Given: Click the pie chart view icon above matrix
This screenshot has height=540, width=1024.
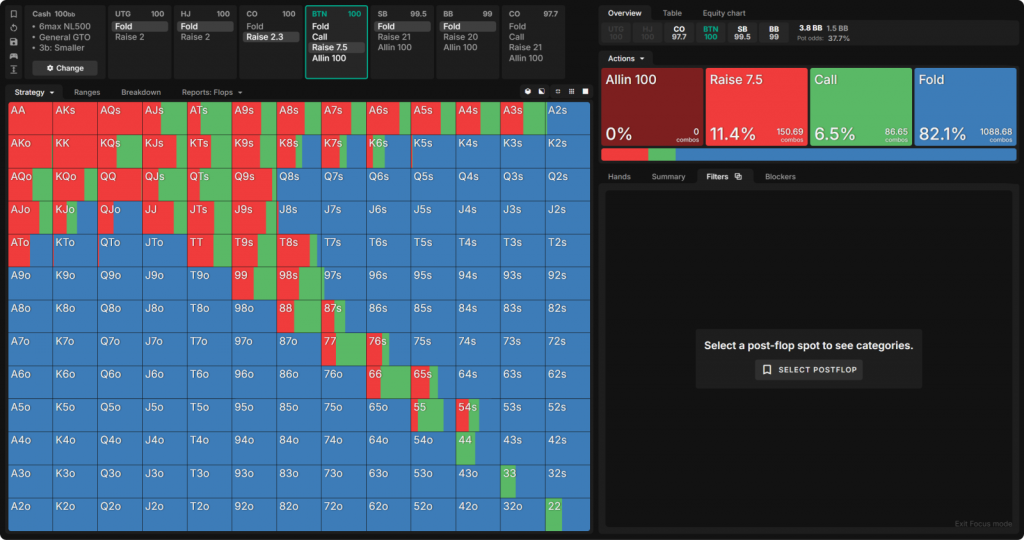Looking at the screenshot, I should (x=527, y=92).
